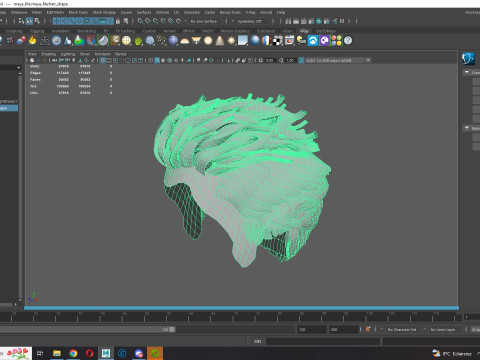Click the MEL command line input
The height and width of the screenshot is (360, 480).
(323, 341)
